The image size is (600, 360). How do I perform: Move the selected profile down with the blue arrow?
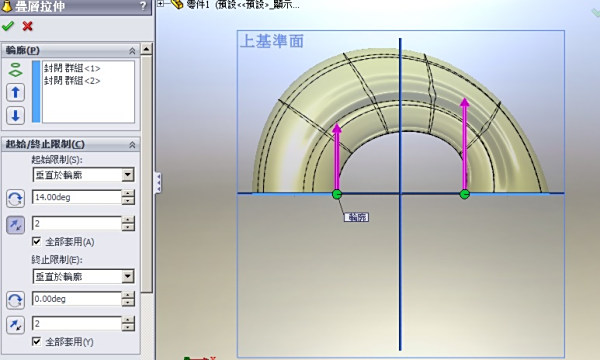point(15,116)
